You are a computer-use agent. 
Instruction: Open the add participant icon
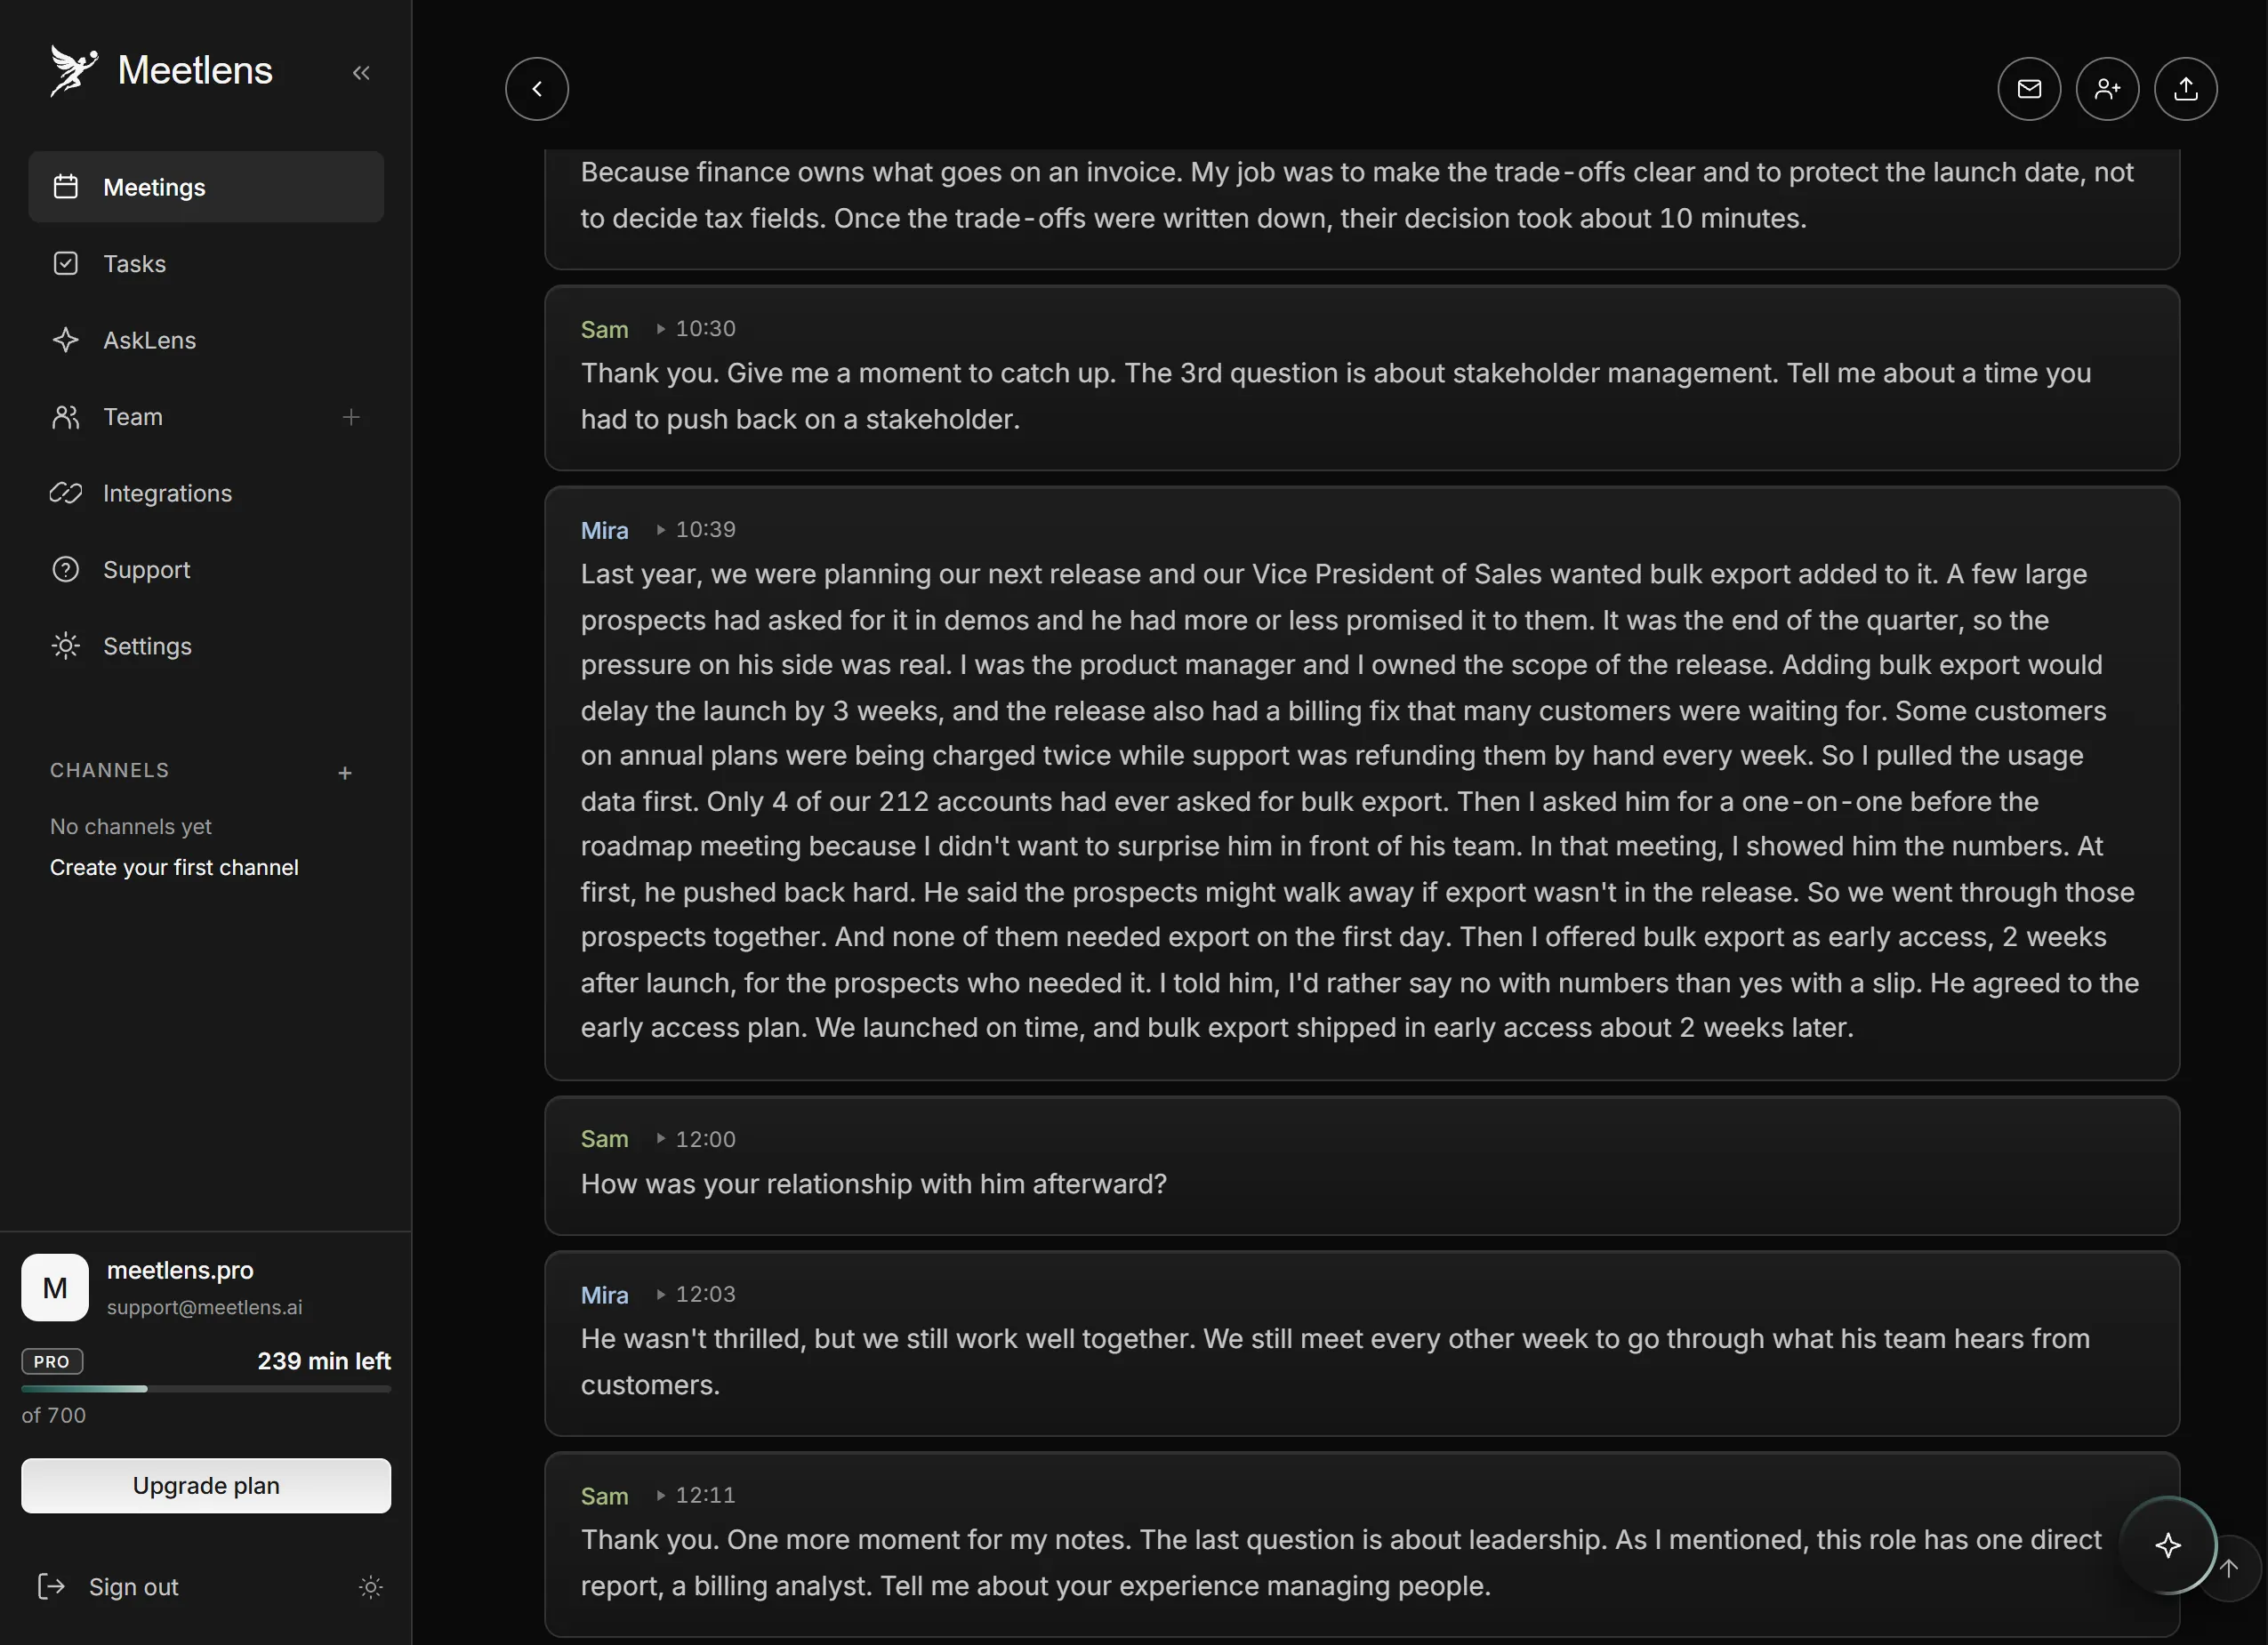(x=2107, y=89)
